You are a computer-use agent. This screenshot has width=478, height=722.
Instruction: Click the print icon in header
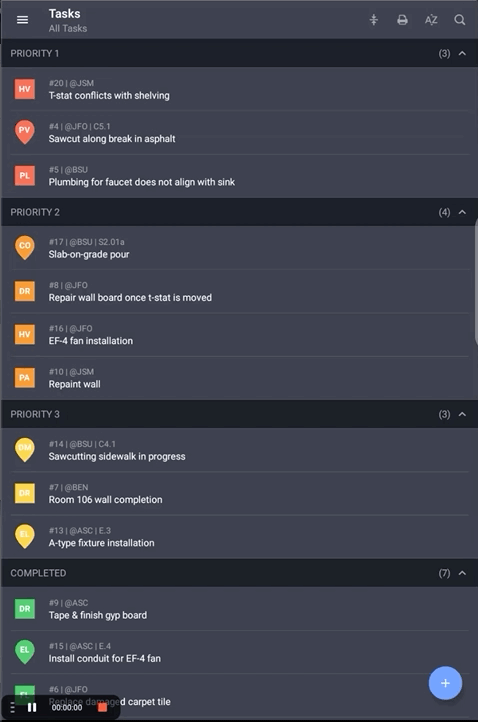point(402,20)
